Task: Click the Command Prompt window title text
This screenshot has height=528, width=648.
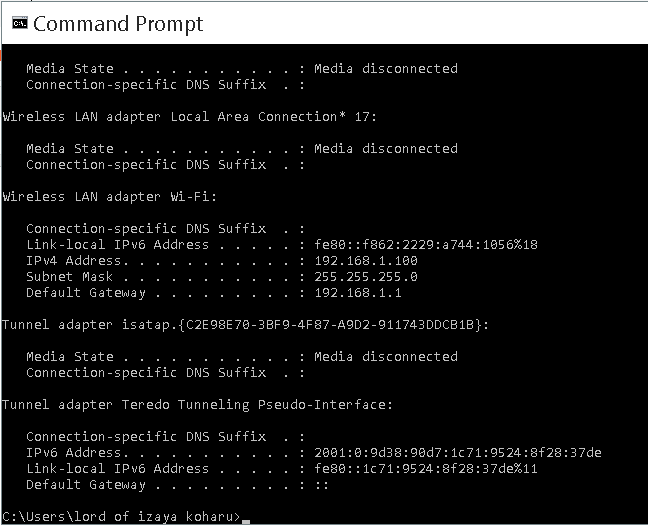Action: coord(118,24)
